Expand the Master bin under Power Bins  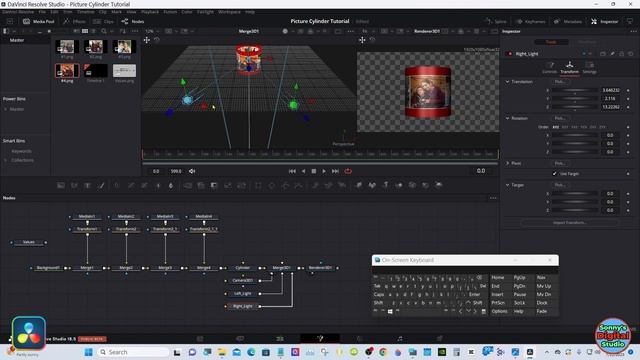[5, 109]
